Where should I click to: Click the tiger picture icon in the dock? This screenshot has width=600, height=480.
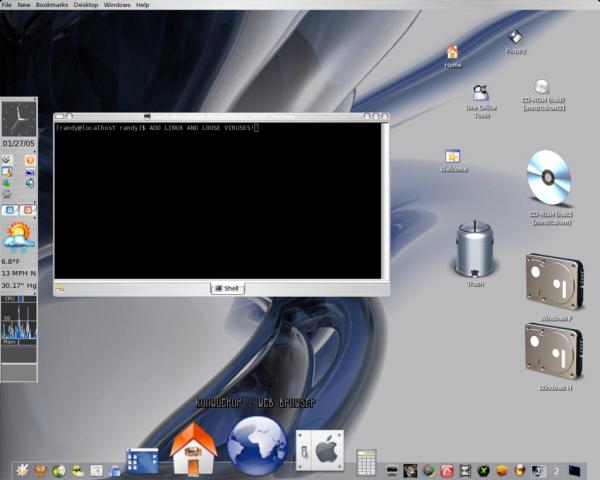[x=410, y=470]
